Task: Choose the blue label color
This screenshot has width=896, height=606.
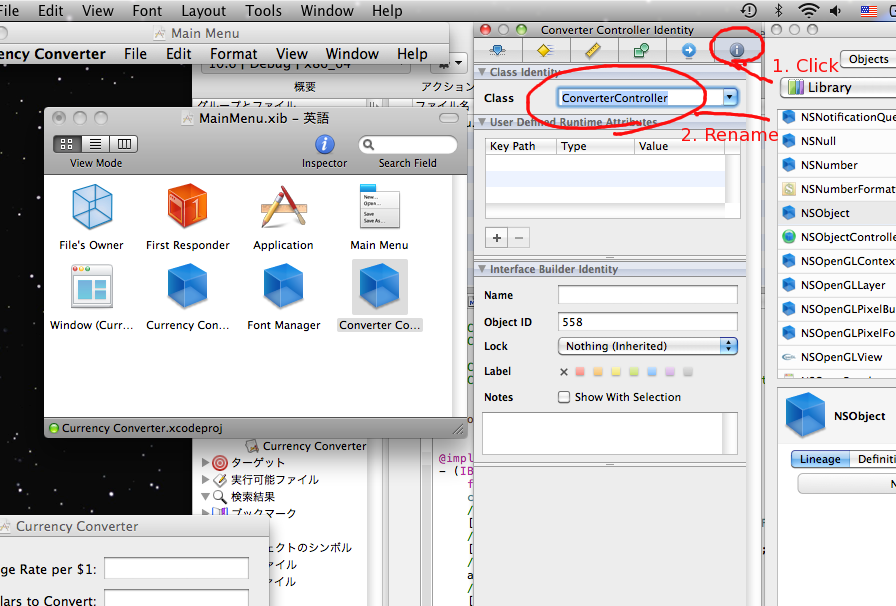Action: tap(652, 372)
